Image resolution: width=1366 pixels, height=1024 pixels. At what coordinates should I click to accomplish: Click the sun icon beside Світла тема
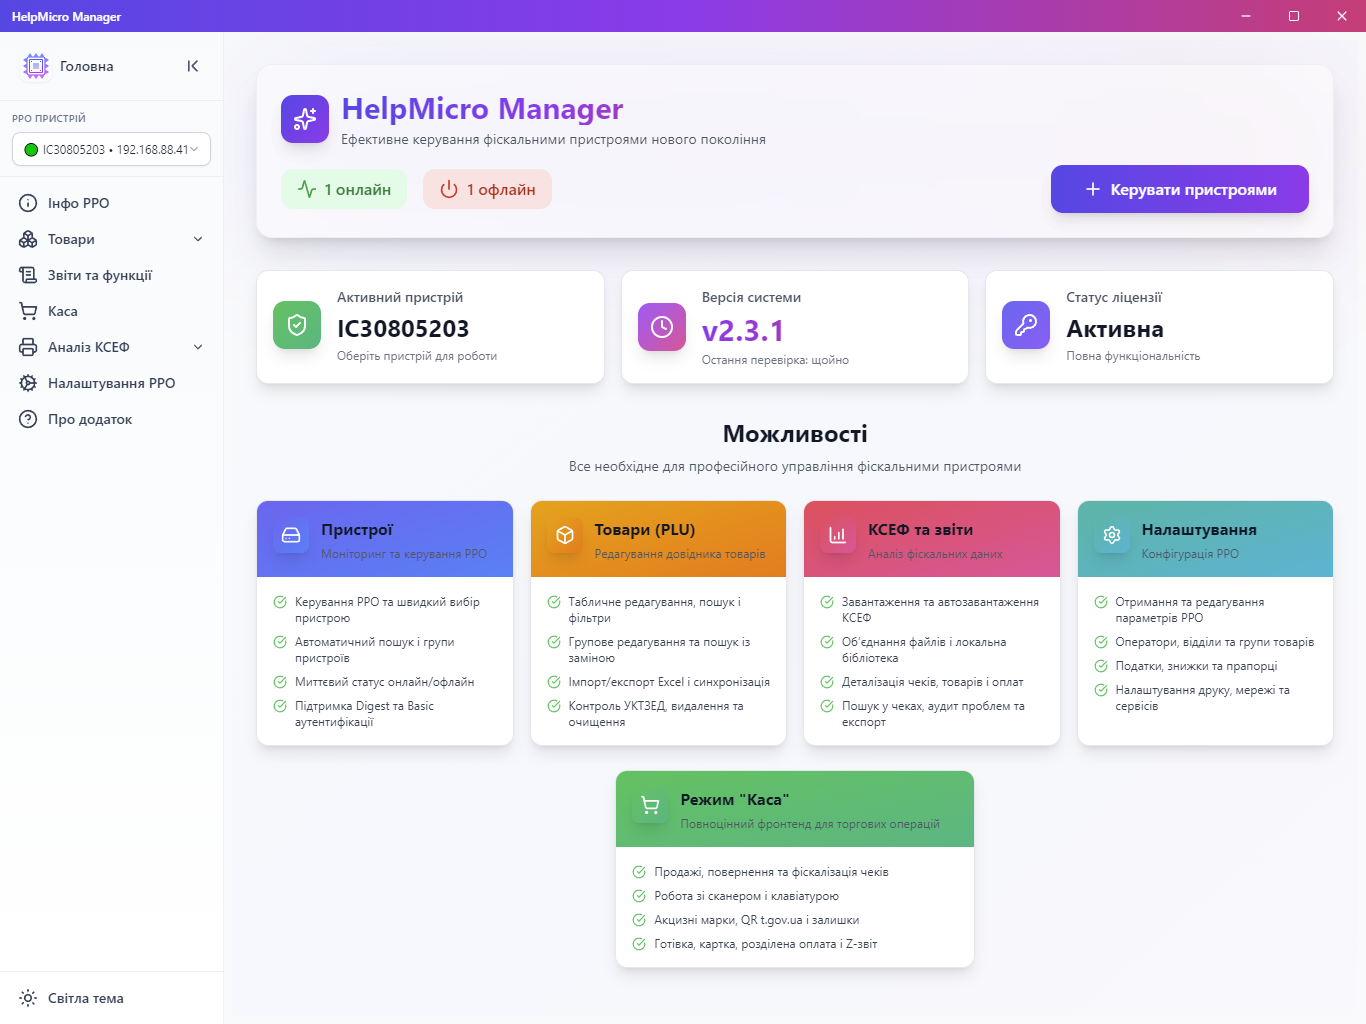tap(28, 998)
